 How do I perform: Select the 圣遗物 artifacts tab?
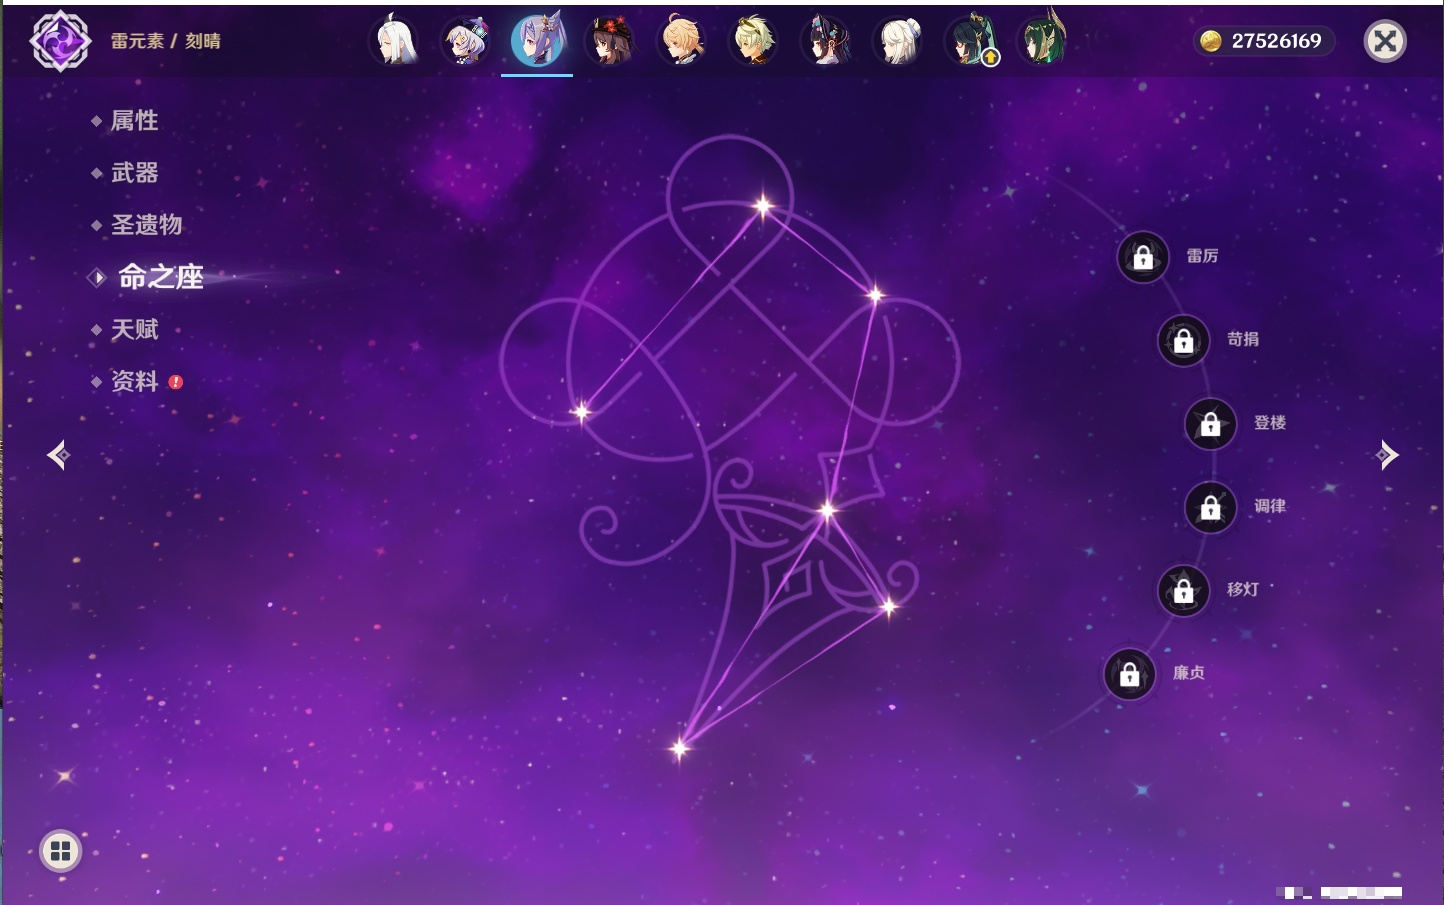point(146,225)
